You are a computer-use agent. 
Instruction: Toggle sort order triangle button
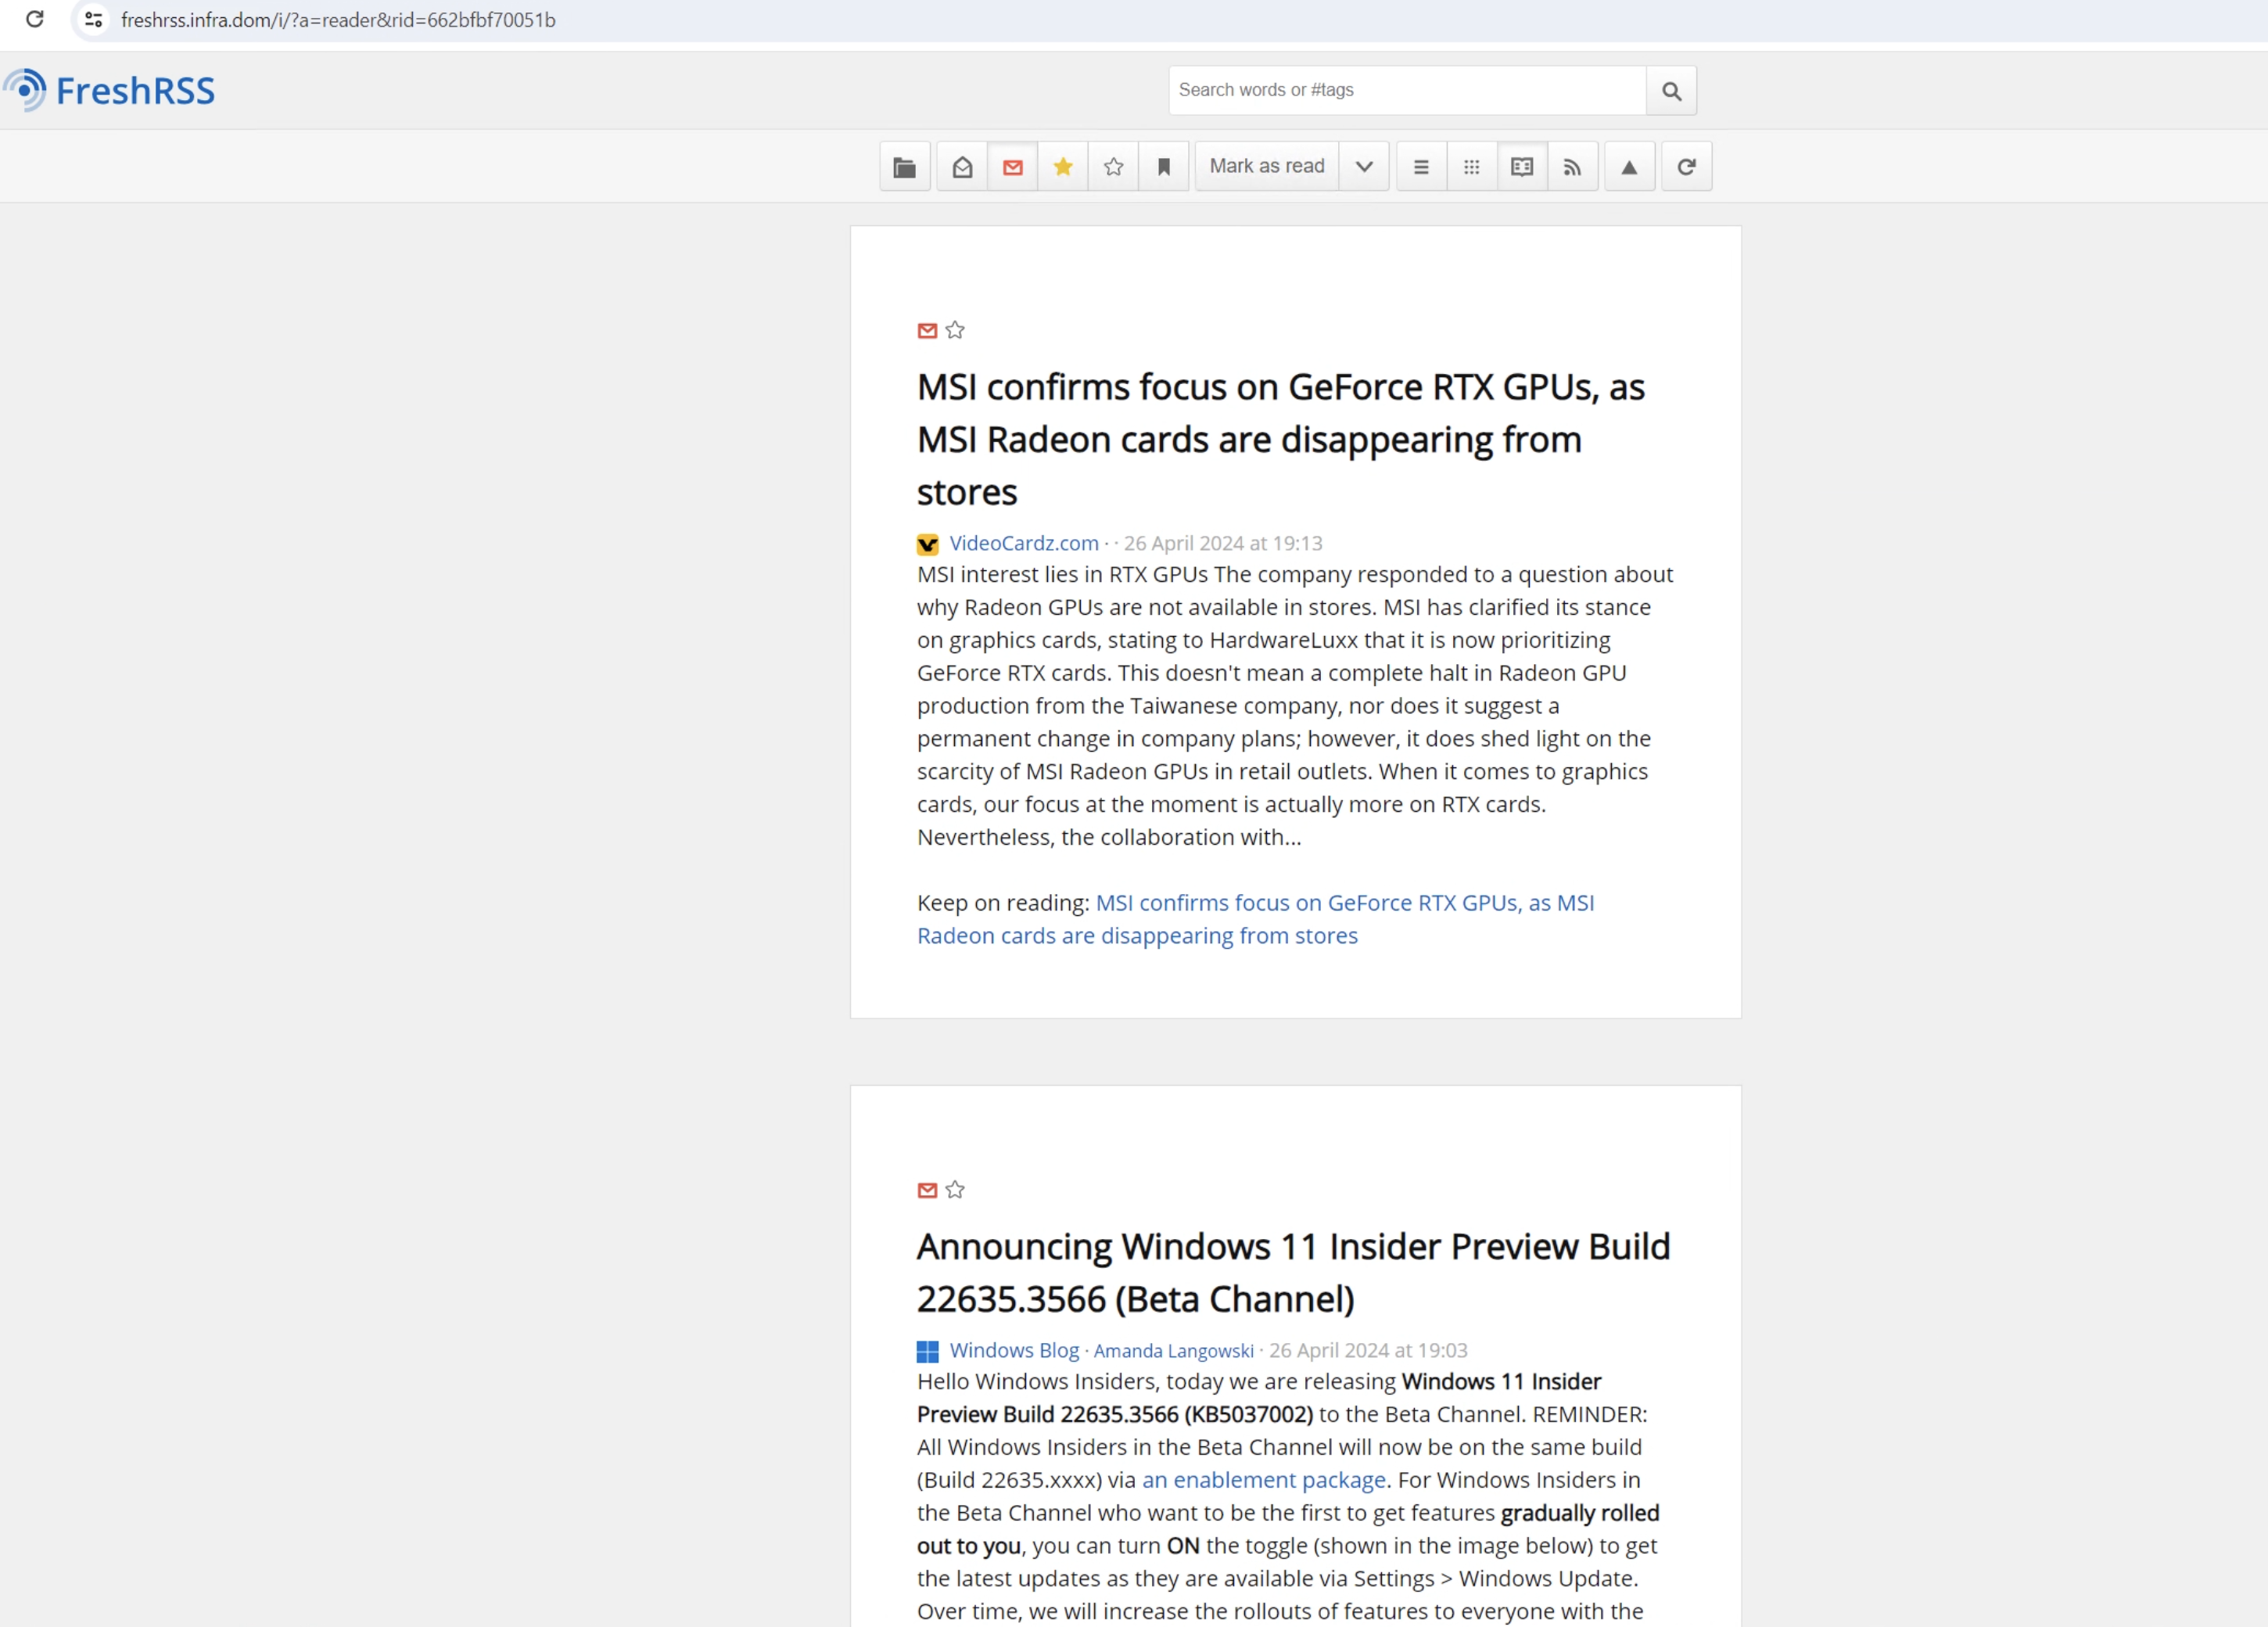coord(1629,167)
